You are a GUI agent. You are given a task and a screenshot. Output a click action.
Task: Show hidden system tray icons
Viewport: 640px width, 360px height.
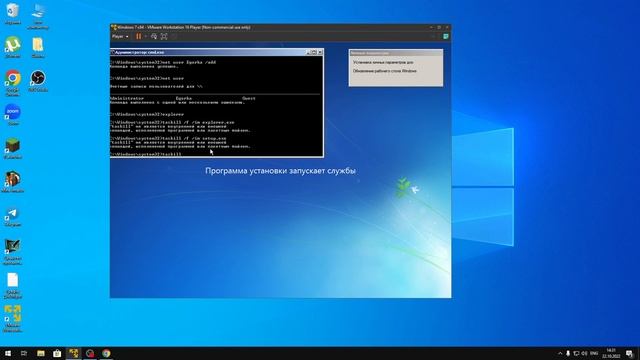click(560, 353)
